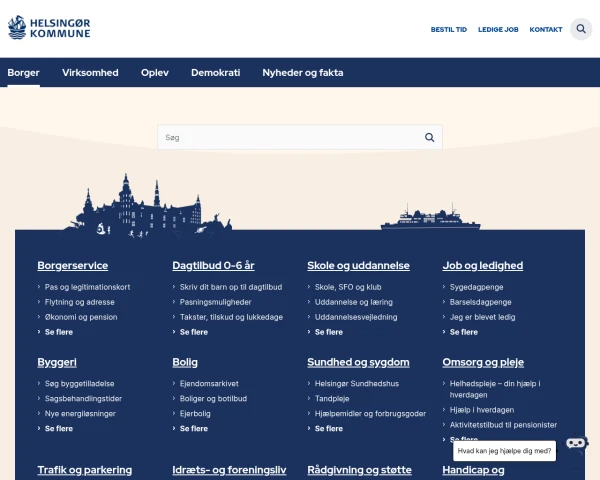Go to Hjælpemidler og forbrugsgoder
The width and height of the screenshot is (600, 480).
tap(370, 414)
